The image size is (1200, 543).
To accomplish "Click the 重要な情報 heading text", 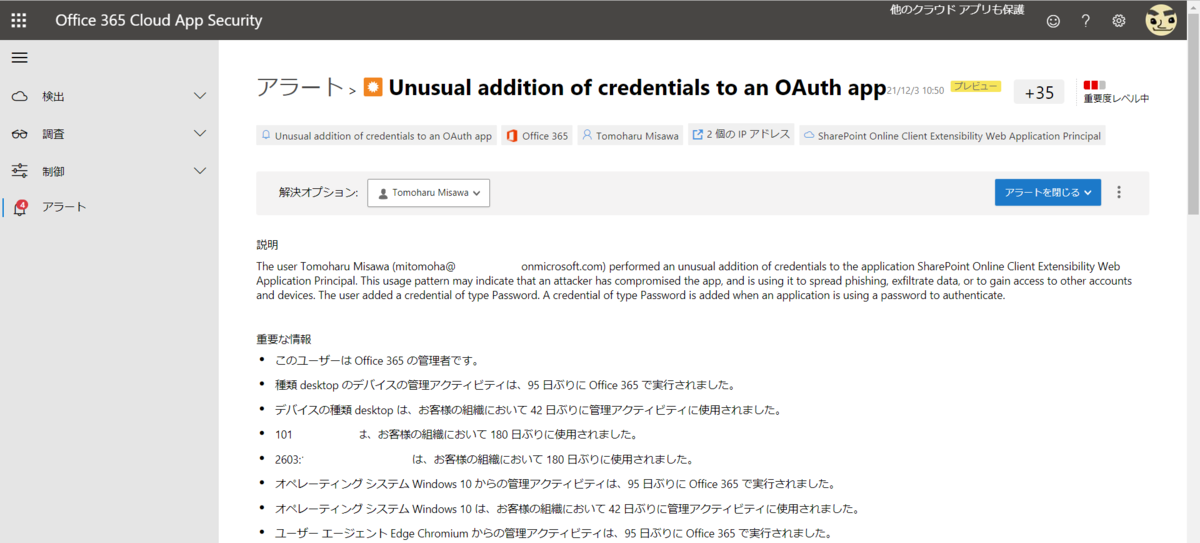I will point(284,339).
